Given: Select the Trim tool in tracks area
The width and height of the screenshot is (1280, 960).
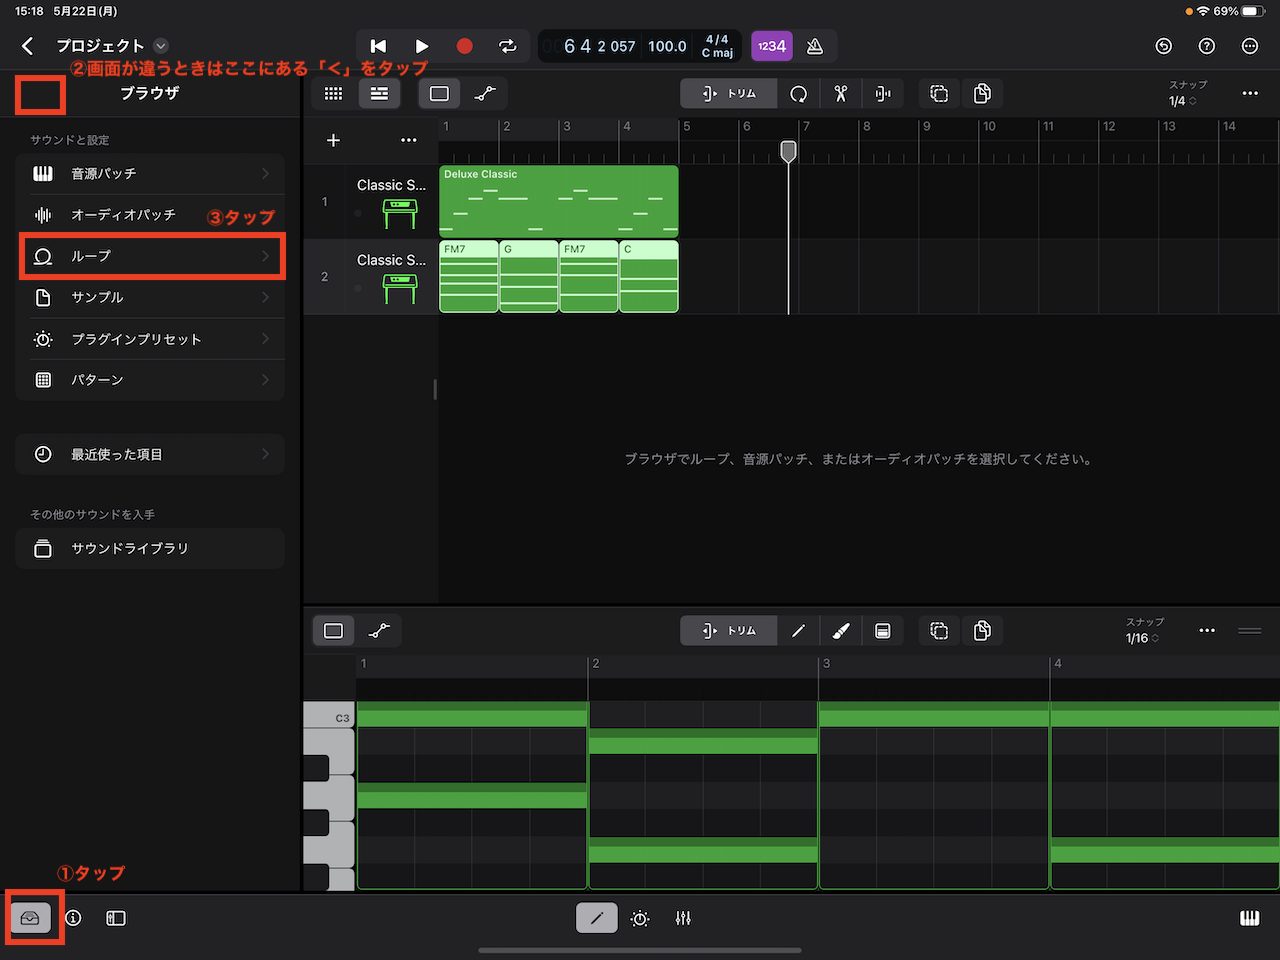Looking at the screenshot, I should pos(729,93).
